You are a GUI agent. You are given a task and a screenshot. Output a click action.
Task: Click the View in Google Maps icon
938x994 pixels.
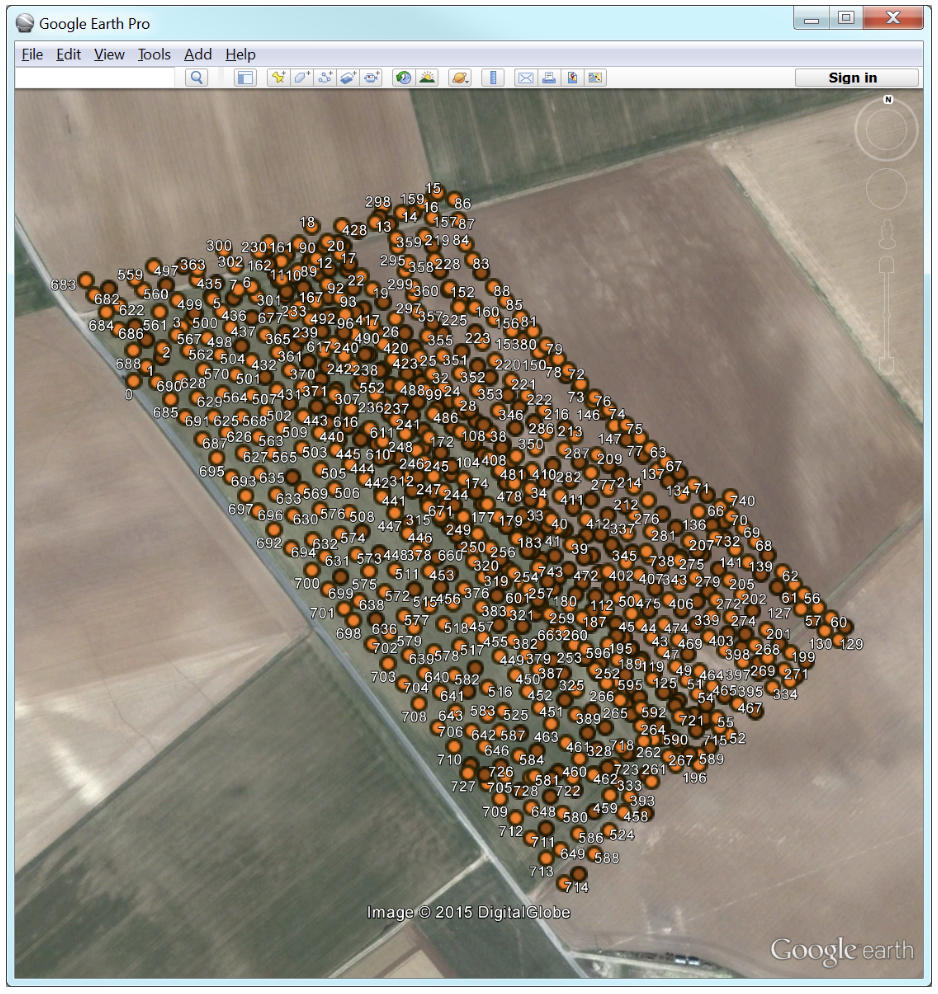(x=595, y=78)
